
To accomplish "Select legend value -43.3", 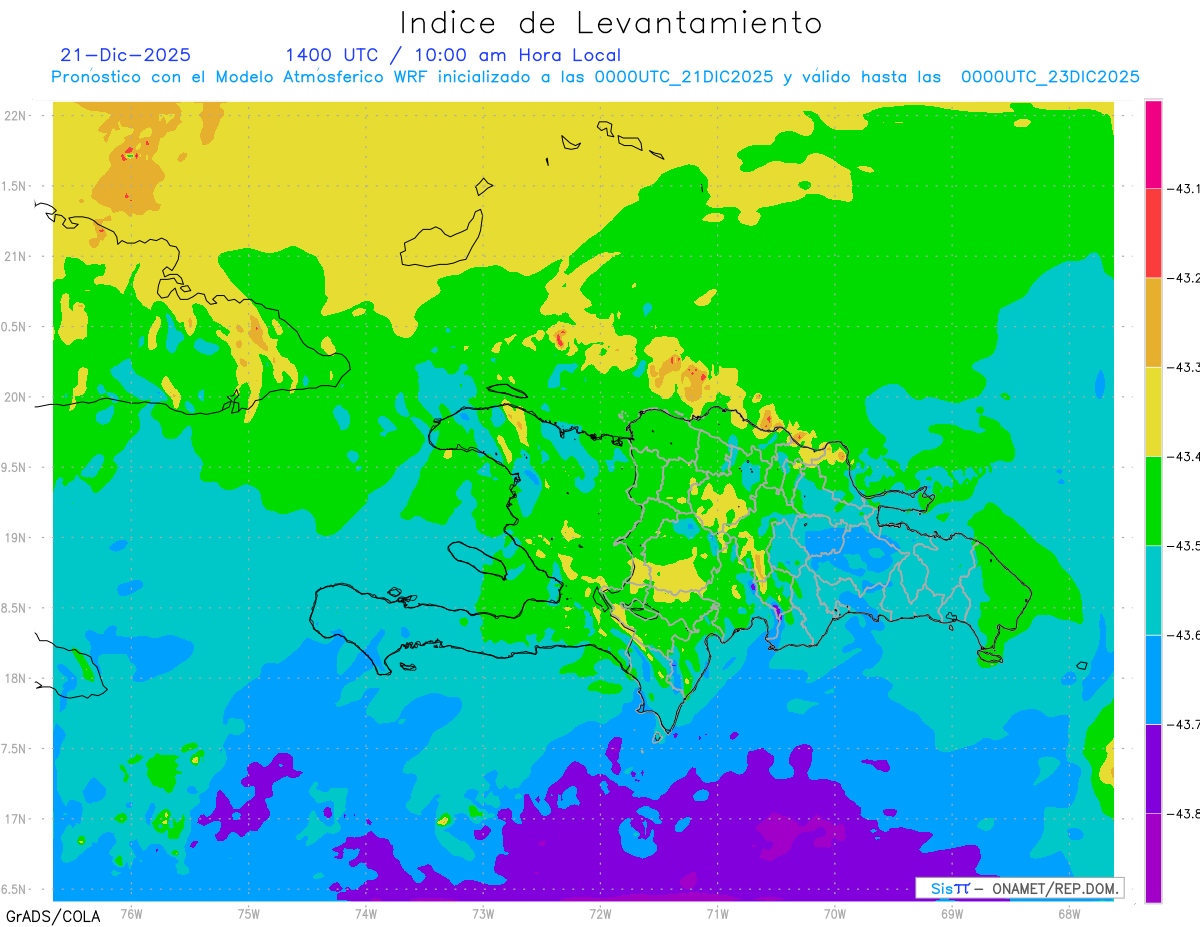I will click(1186, 367).
